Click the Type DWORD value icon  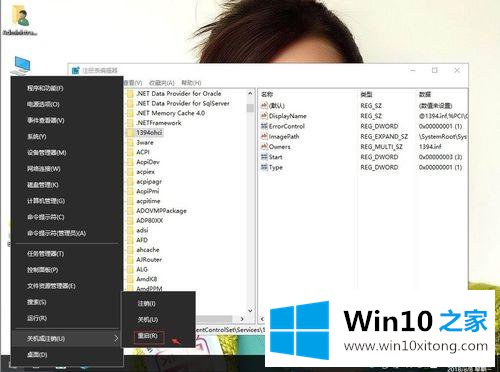point(264,167)
